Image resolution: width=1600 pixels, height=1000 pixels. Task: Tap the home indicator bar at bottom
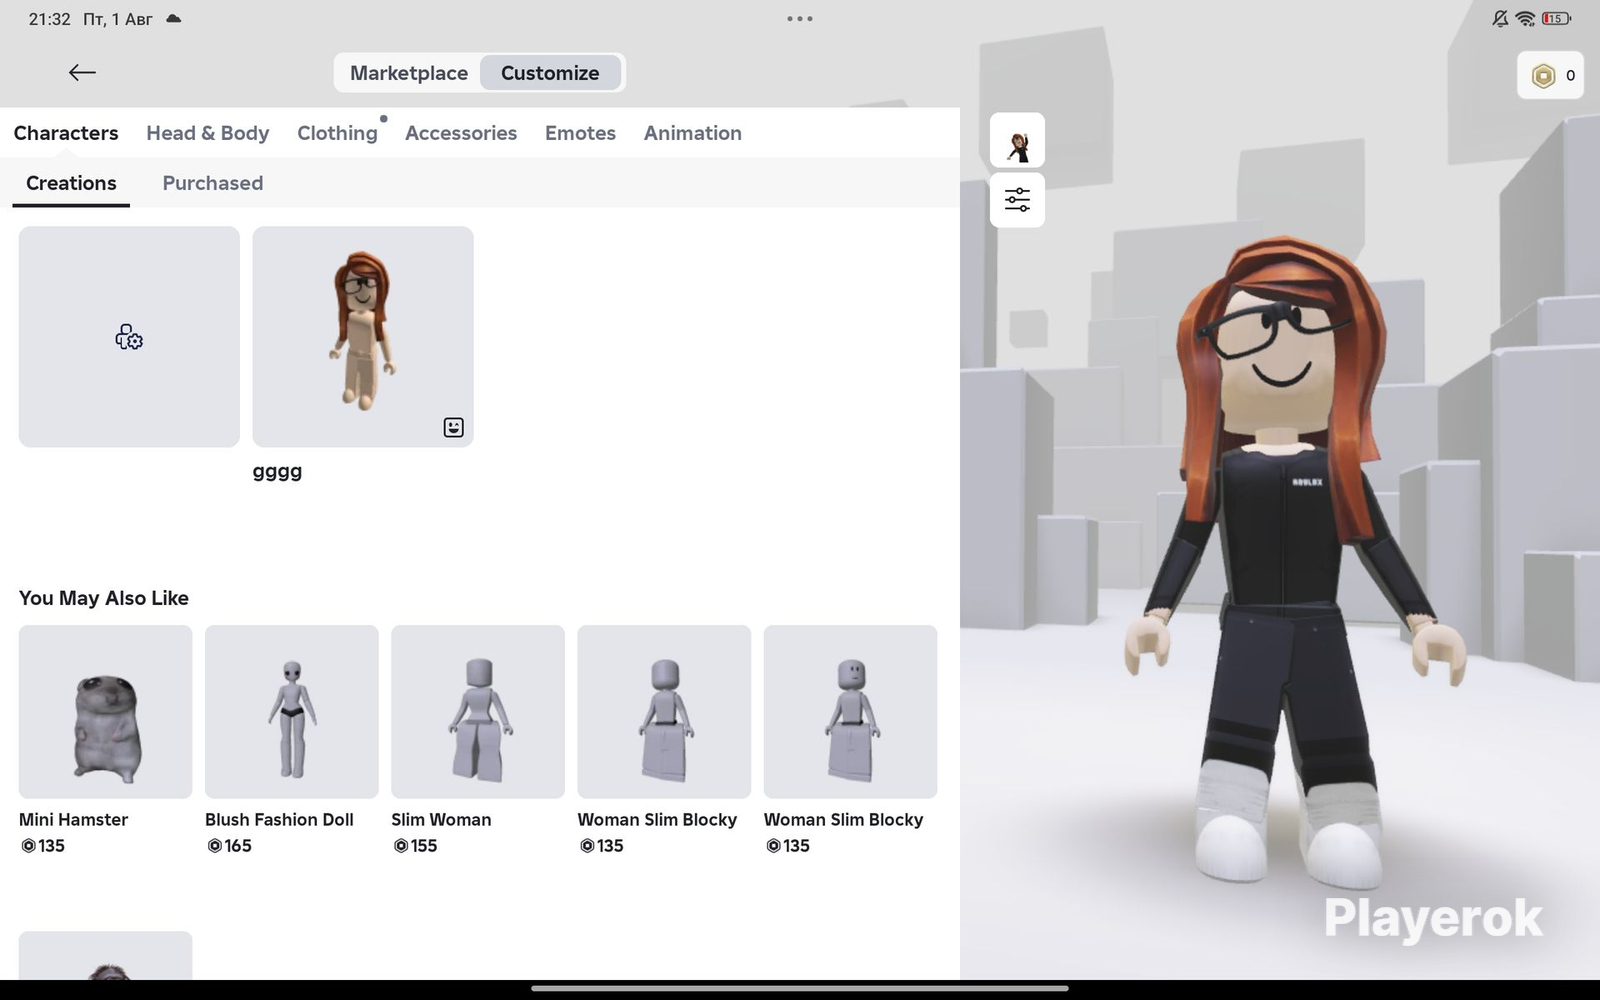800,988
